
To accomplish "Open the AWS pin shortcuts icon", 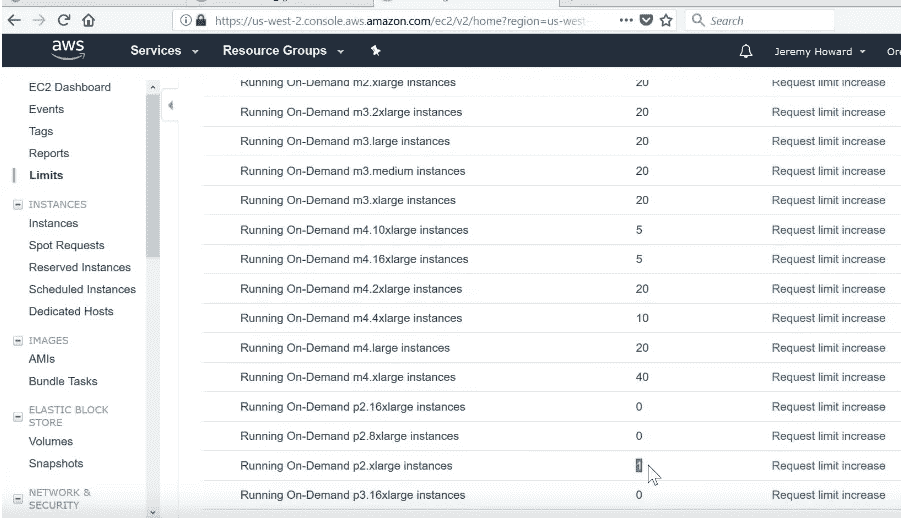I will tap(375, 51).
